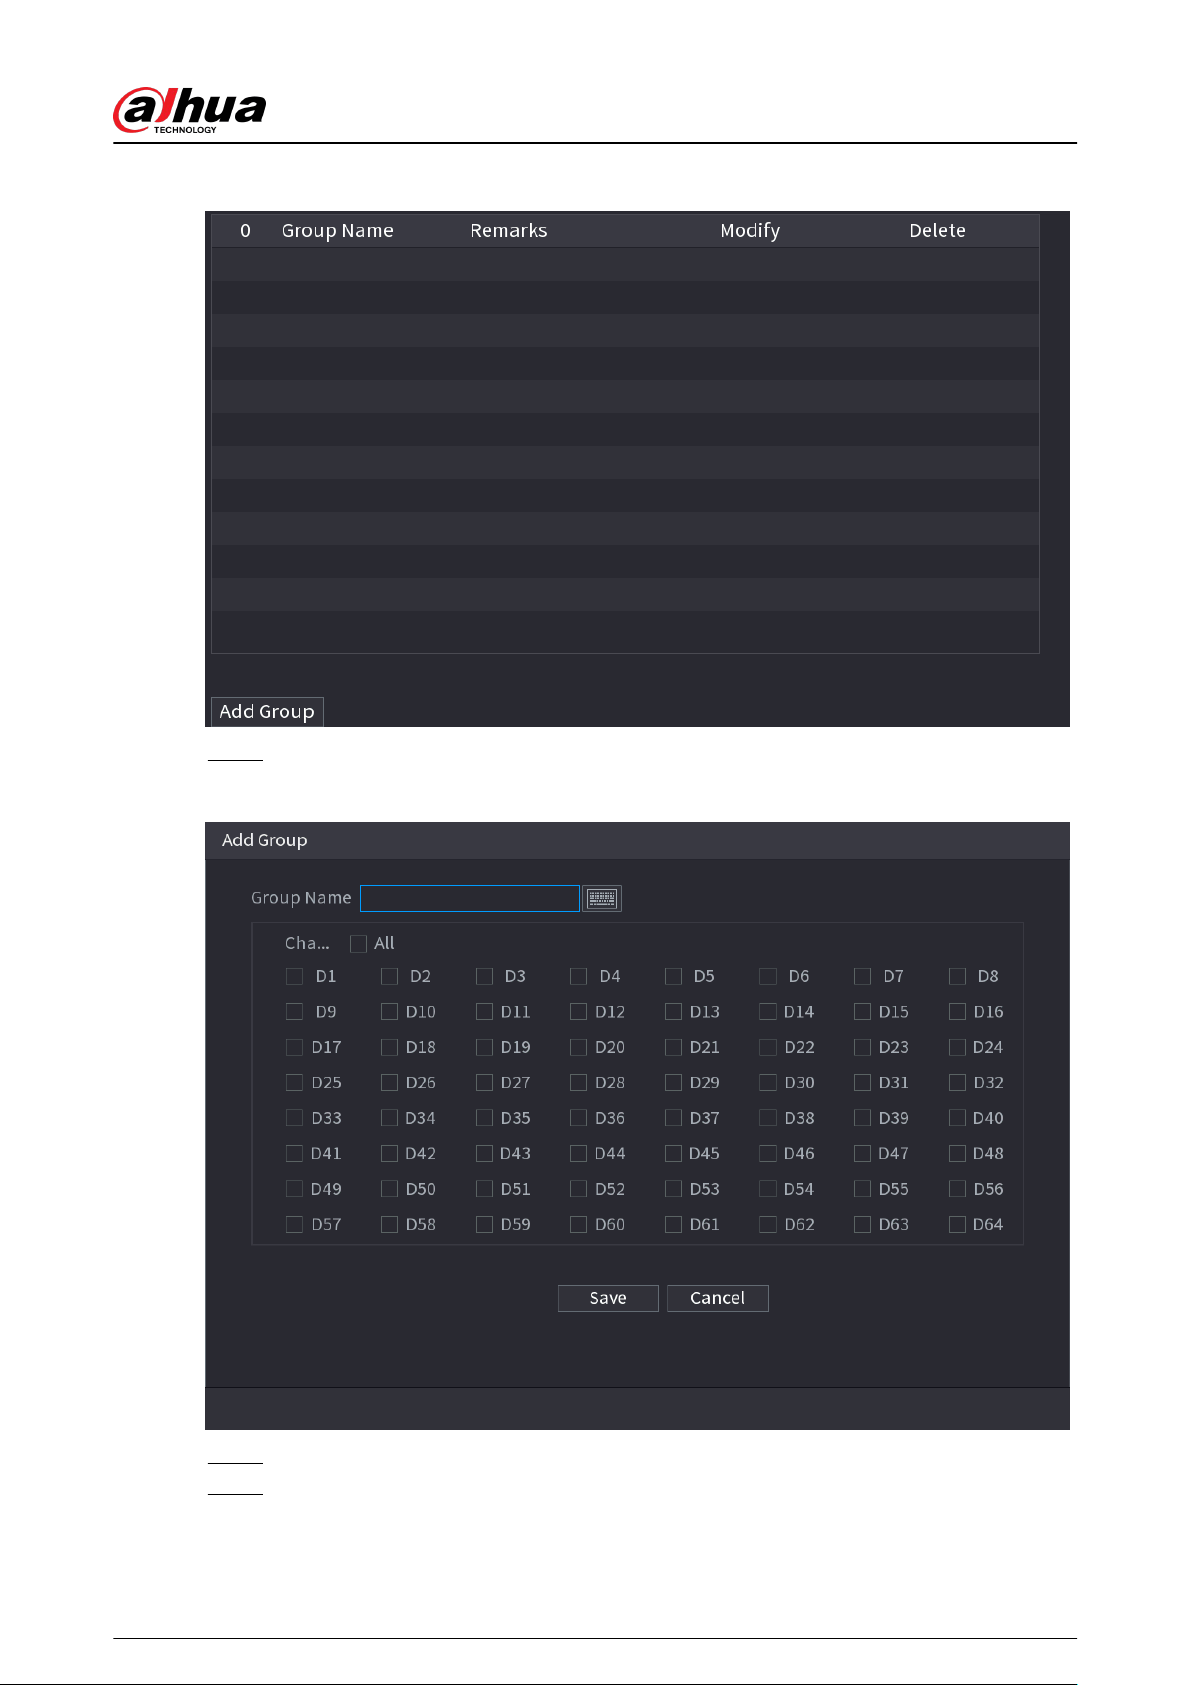Check channel D7

click(862, 976)
